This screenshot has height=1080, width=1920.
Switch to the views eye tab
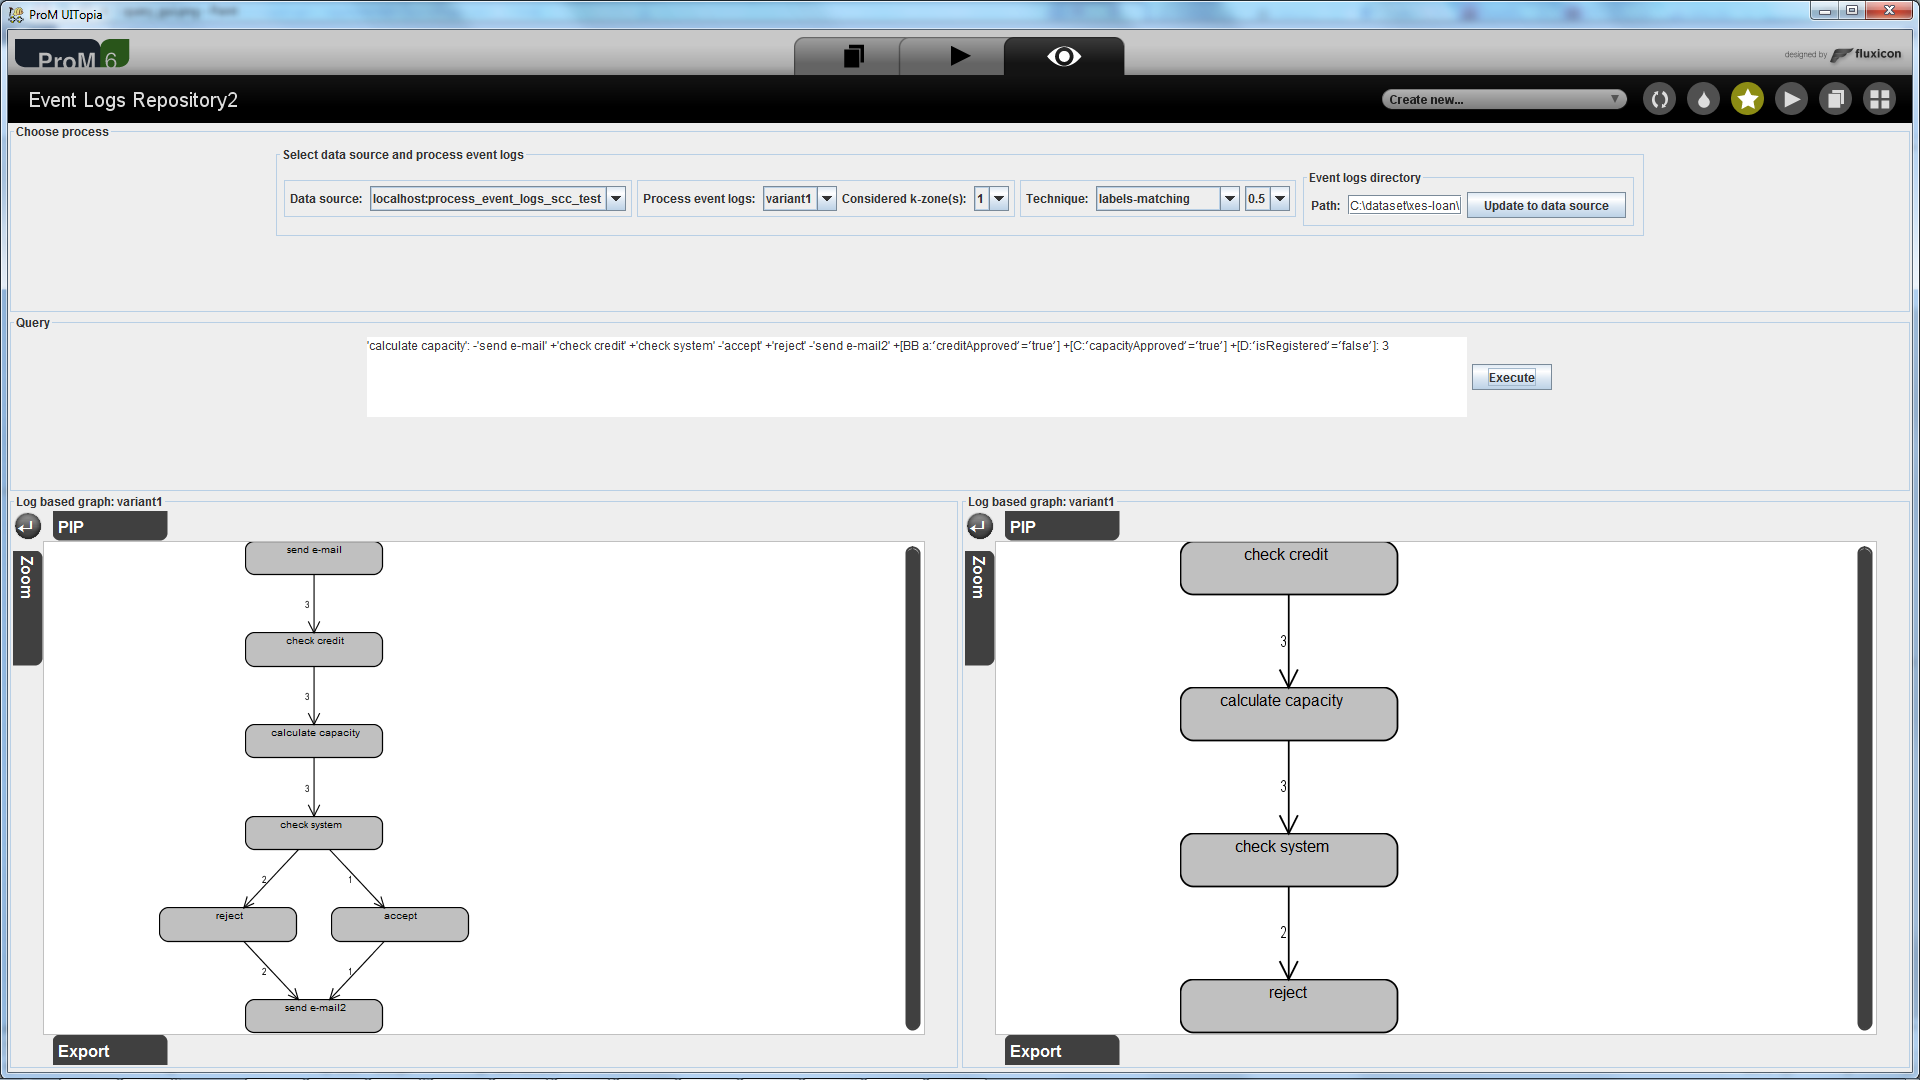(1064, 56)
